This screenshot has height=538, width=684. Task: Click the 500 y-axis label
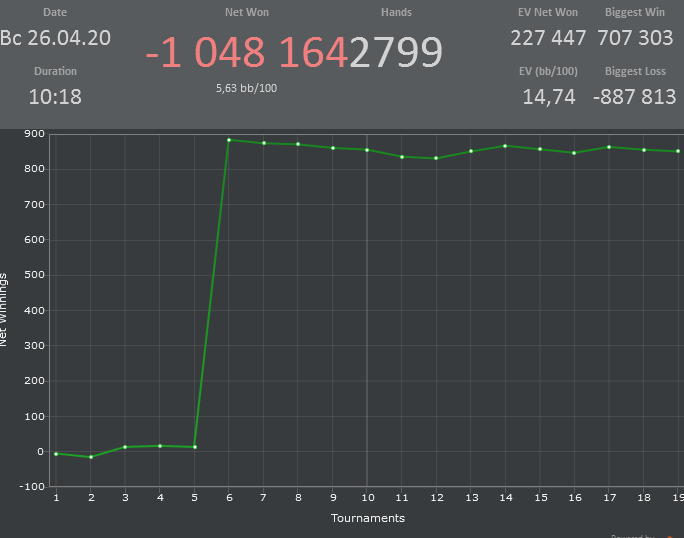tap(34, 275)
